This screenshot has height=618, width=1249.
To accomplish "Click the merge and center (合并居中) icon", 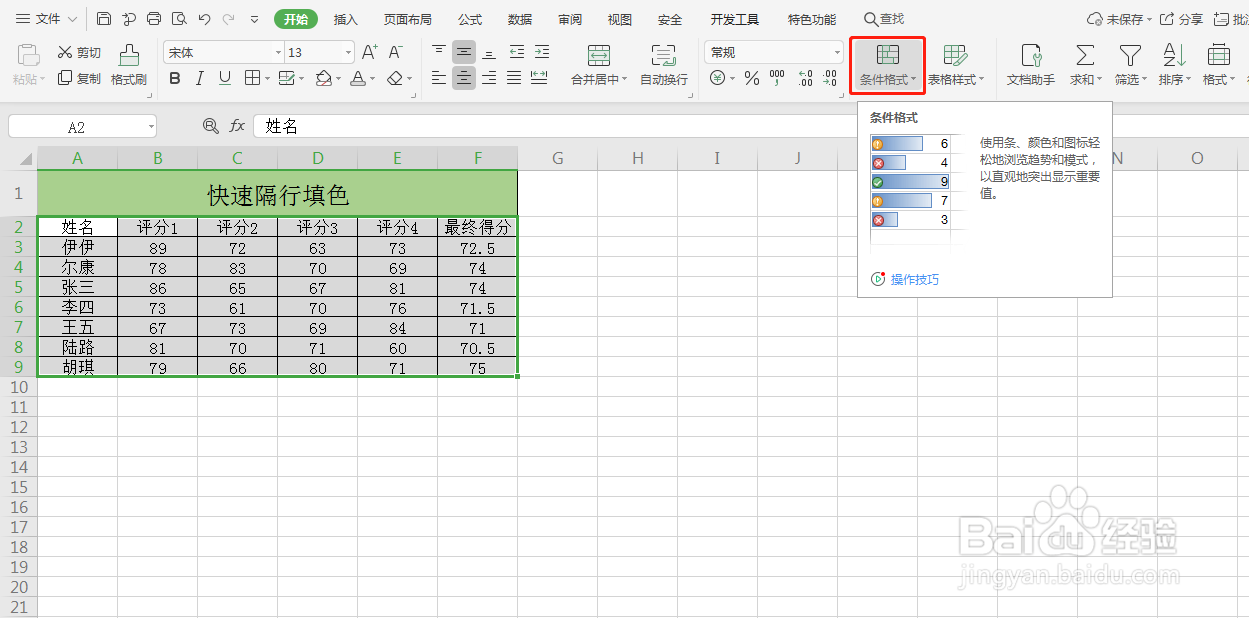I will click(x=598, y=58).
